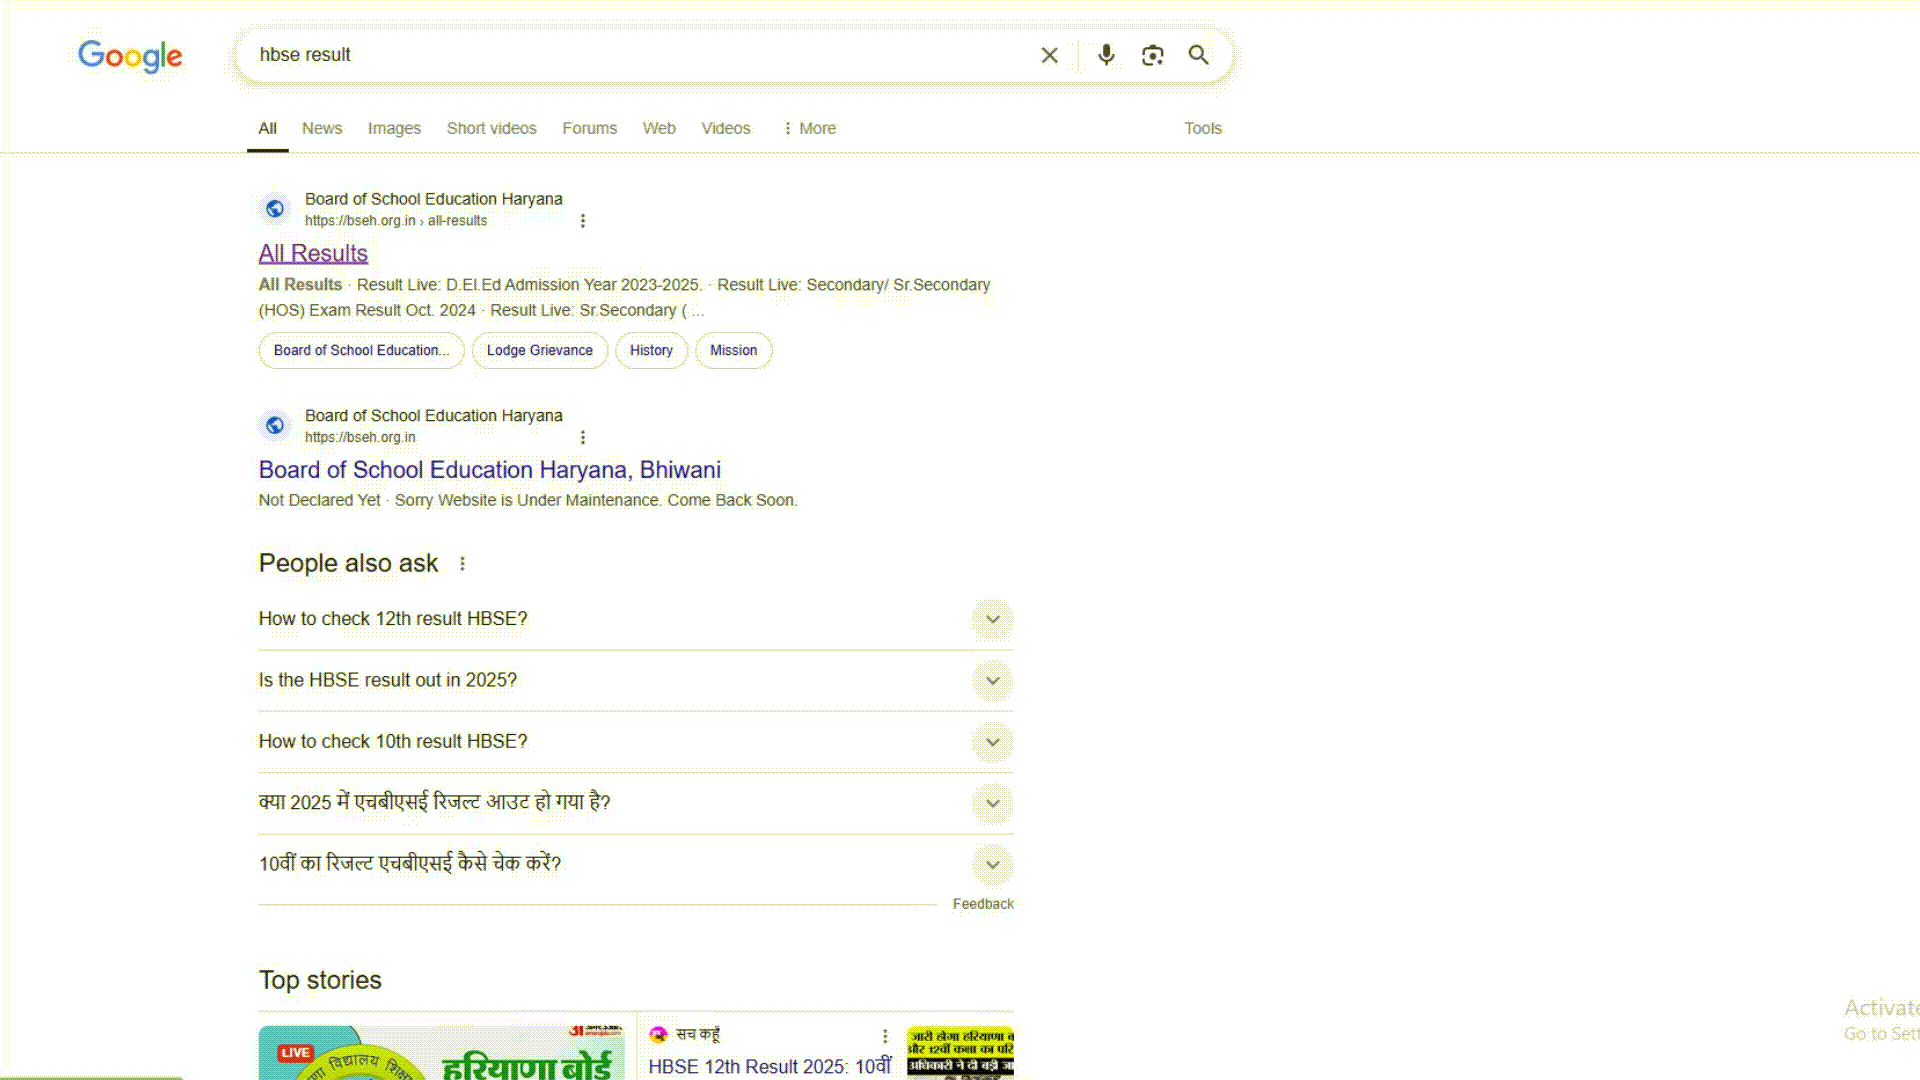Click the sach kahun source icon in Top stories
This screenshot has height=1080, width=1920.
coord(658,1035)
